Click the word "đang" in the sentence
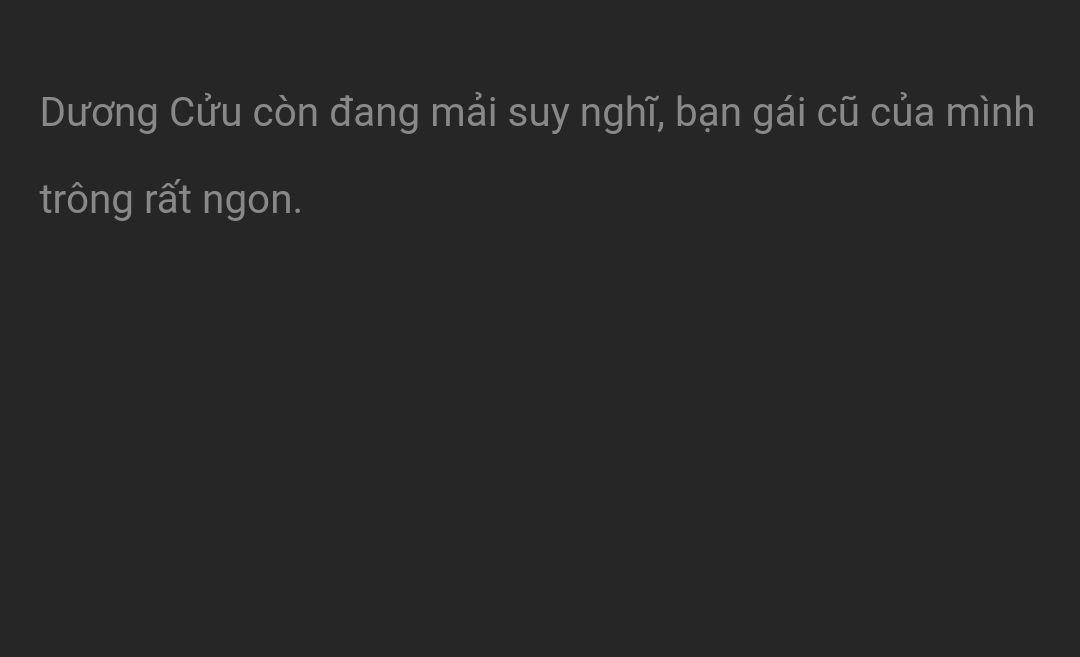This screenshot has width=1080, height=657. pyautogui.click(x=374, y=113)
